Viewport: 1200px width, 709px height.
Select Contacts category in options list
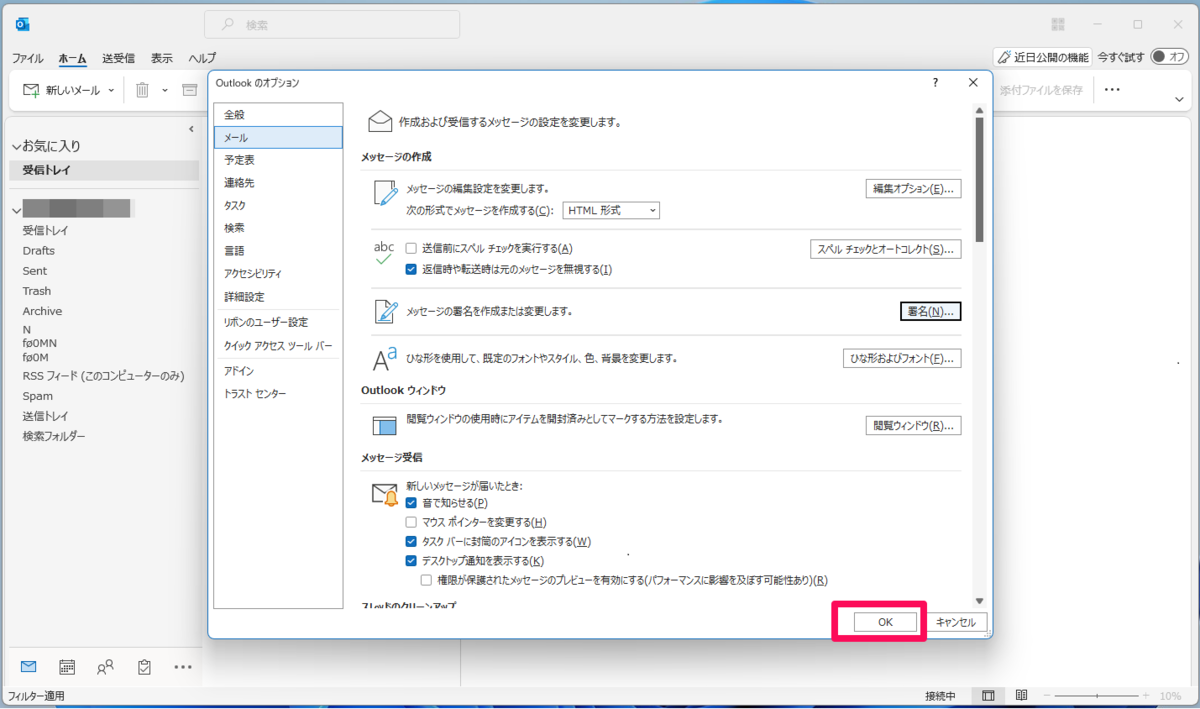(278, 183)
